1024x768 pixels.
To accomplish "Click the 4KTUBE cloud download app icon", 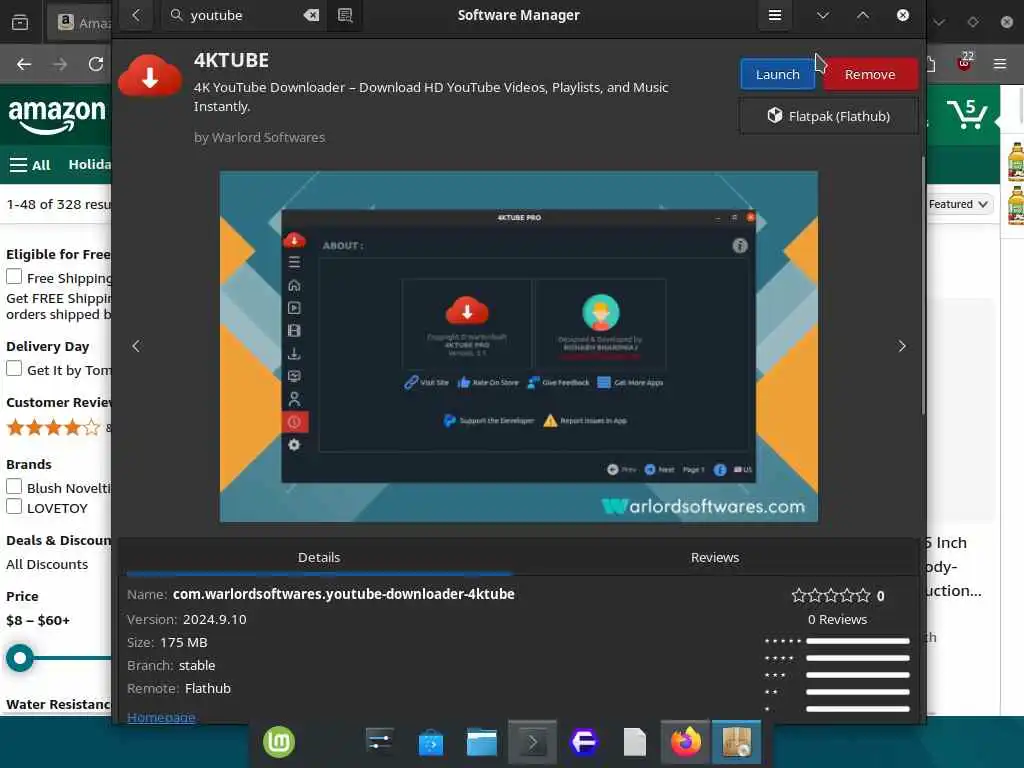I will 150,76.
